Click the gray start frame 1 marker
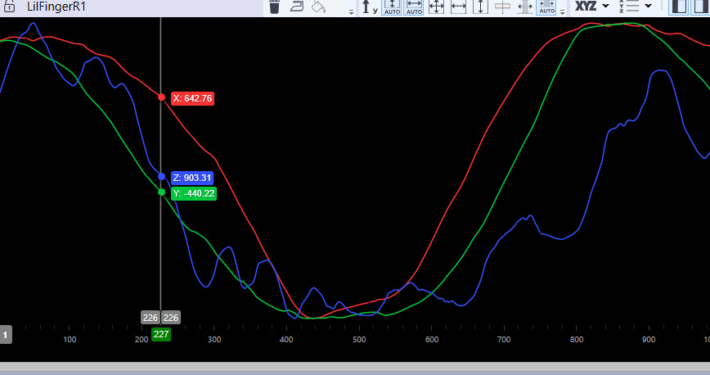Image resolution: width=710 pixels, height=375 pixels. (x=5, y=335)
